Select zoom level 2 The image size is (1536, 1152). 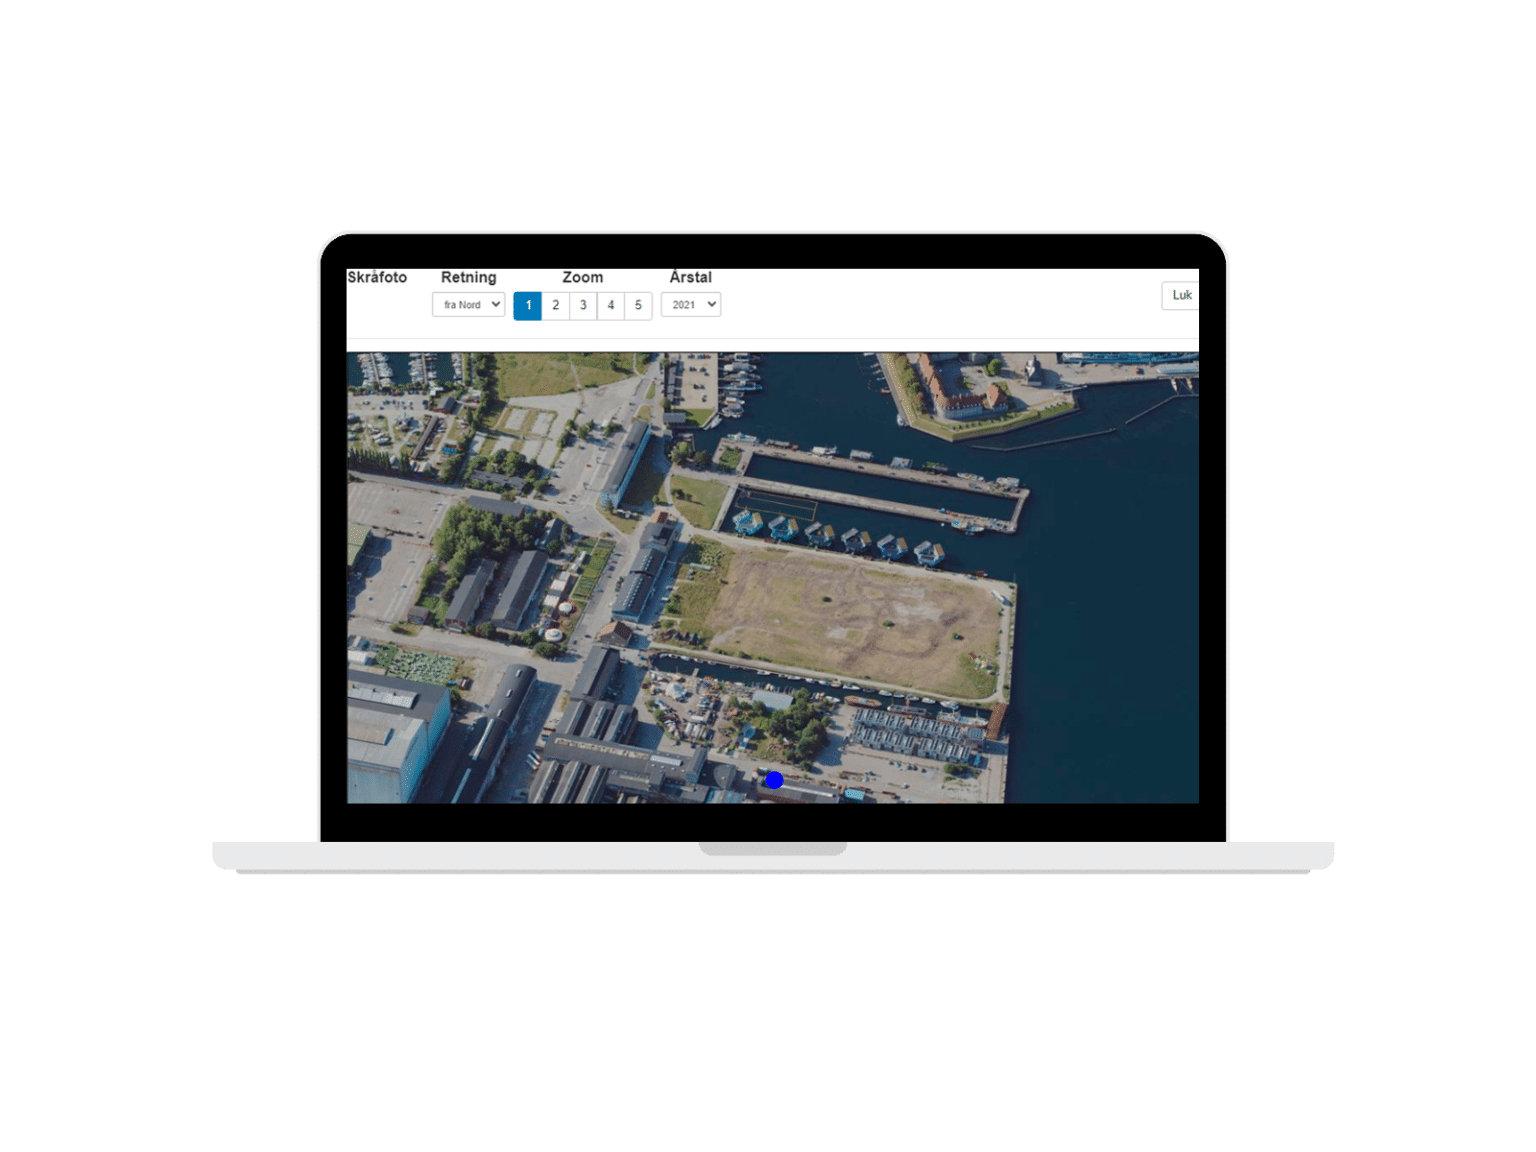555,305
